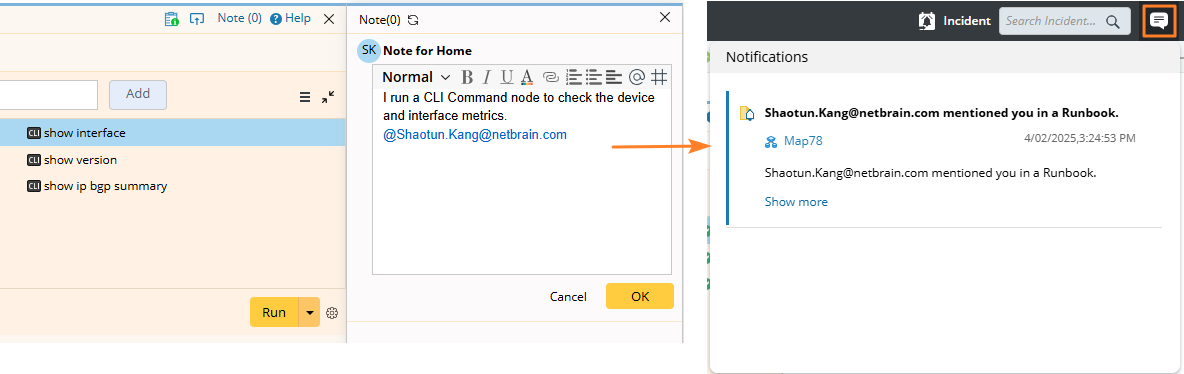This screenshot has width=1184, height=374.
Task: Open the Help menu
Action: [291, 18]
